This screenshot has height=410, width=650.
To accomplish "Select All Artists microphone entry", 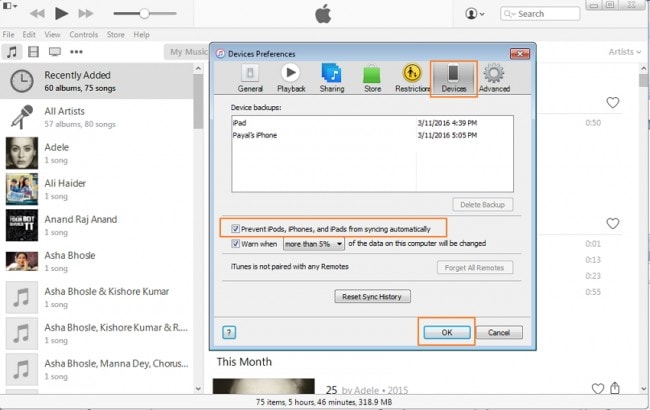I will (97, 117).
